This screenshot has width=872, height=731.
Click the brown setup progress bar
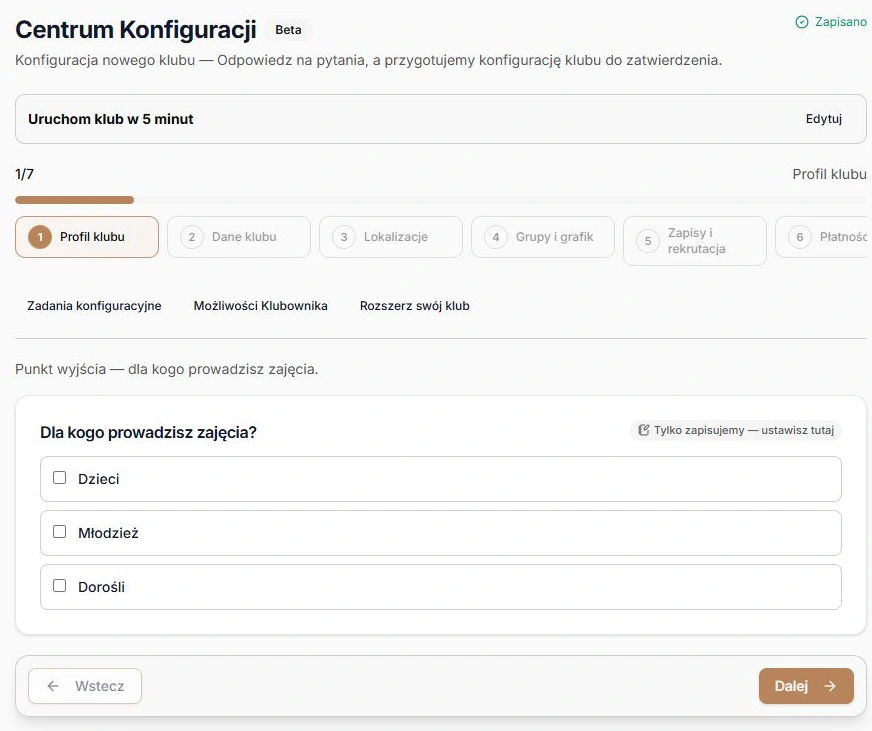click(x=75, y=200)
